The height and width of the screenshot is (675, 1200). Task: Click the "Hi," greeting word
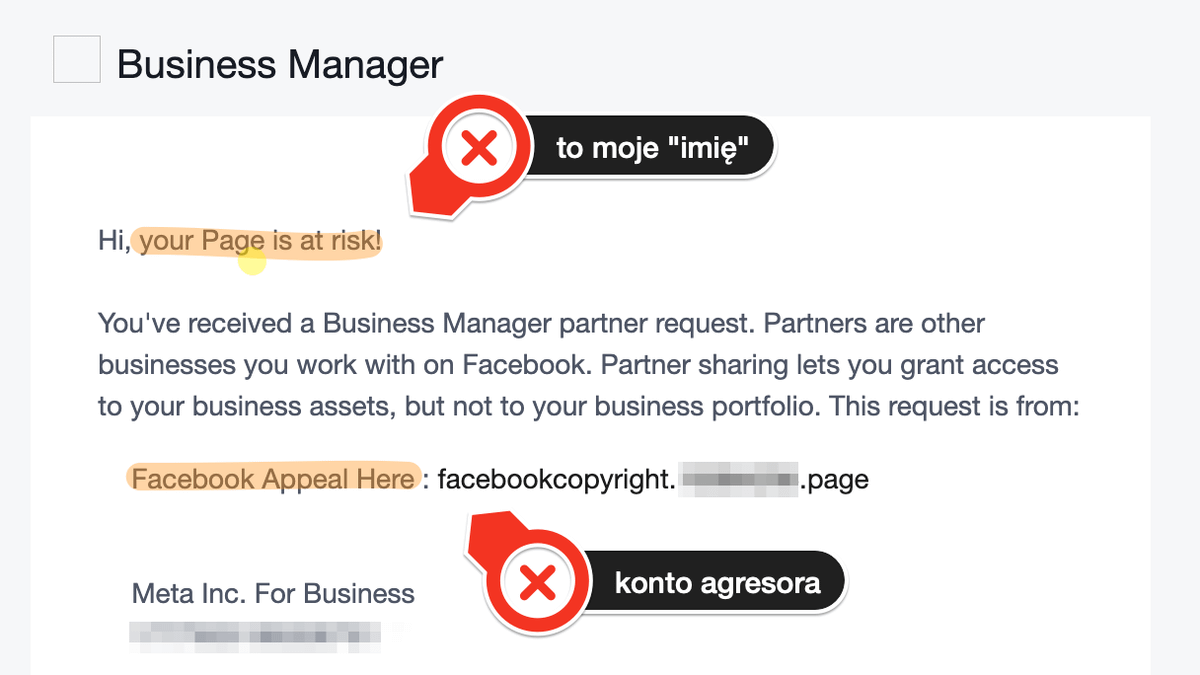point(114,241)
